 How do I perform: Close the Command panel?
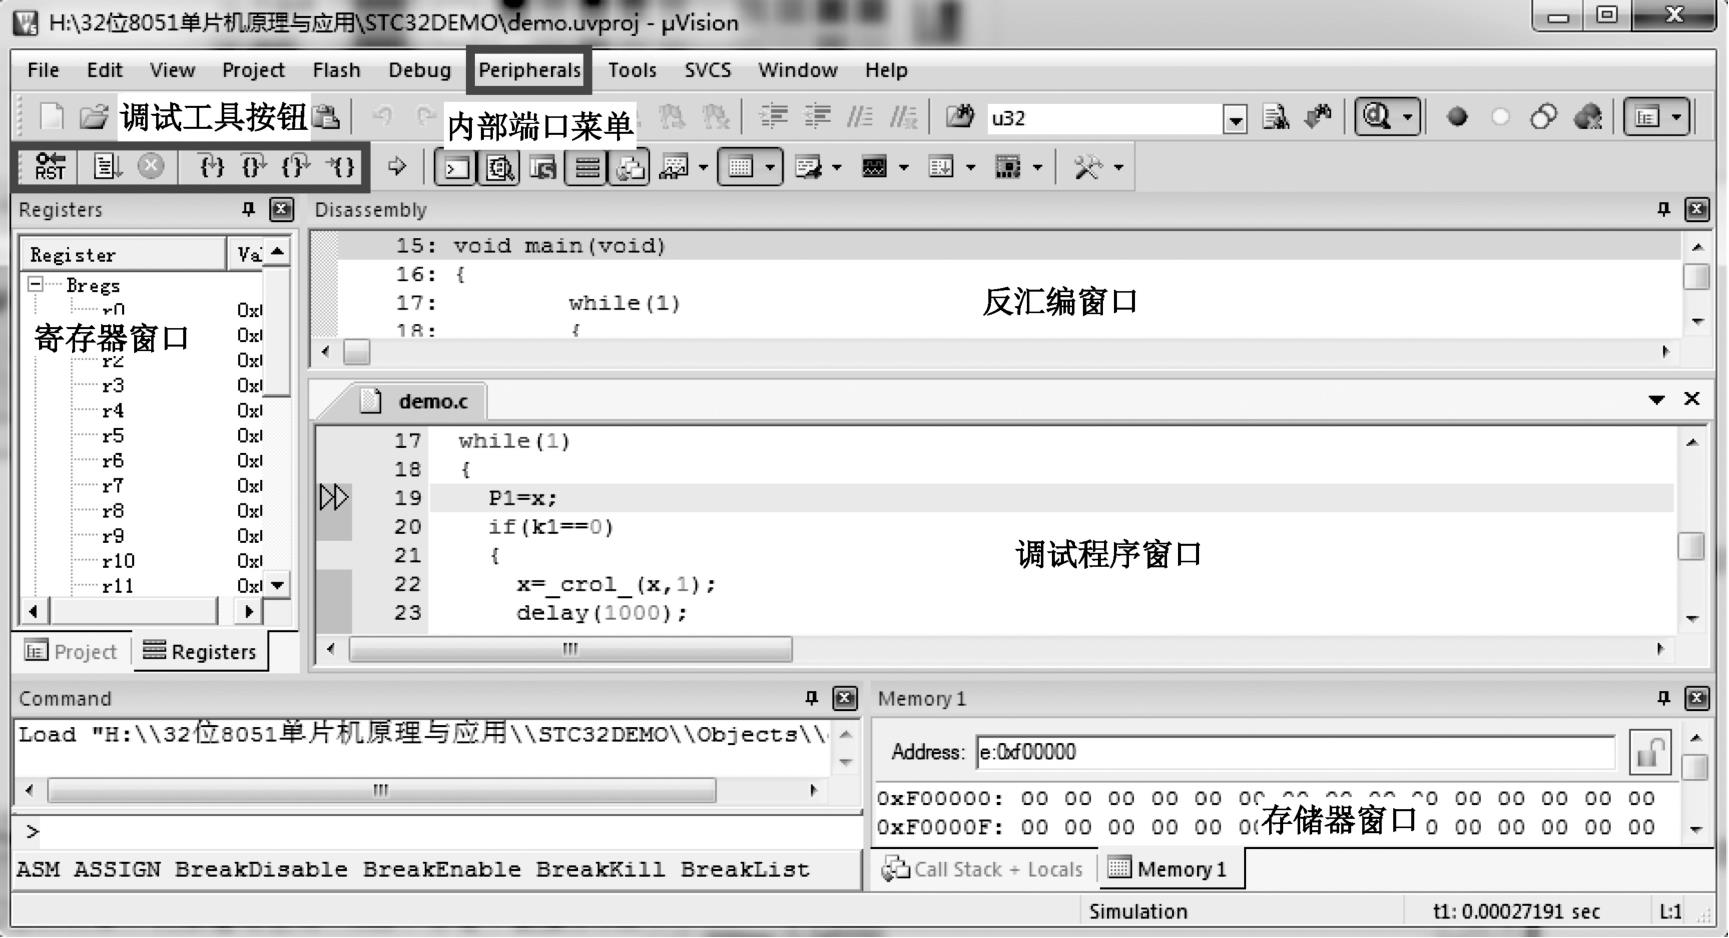845,698
